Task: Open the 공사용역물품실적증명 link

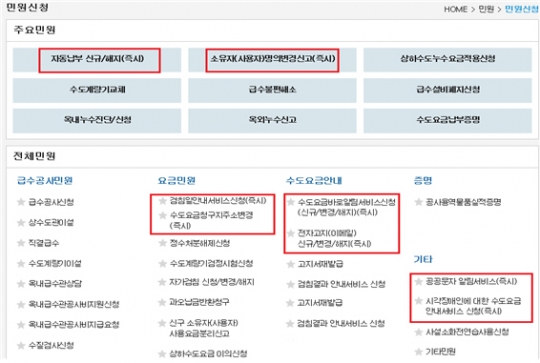Action: tap(463, 202)
